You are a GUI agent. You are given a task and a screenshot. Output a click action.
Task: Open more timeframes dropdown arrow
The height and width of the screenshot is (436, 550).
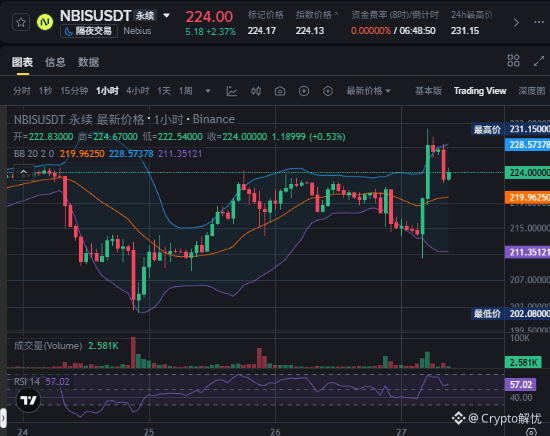(x=208, y=91)
